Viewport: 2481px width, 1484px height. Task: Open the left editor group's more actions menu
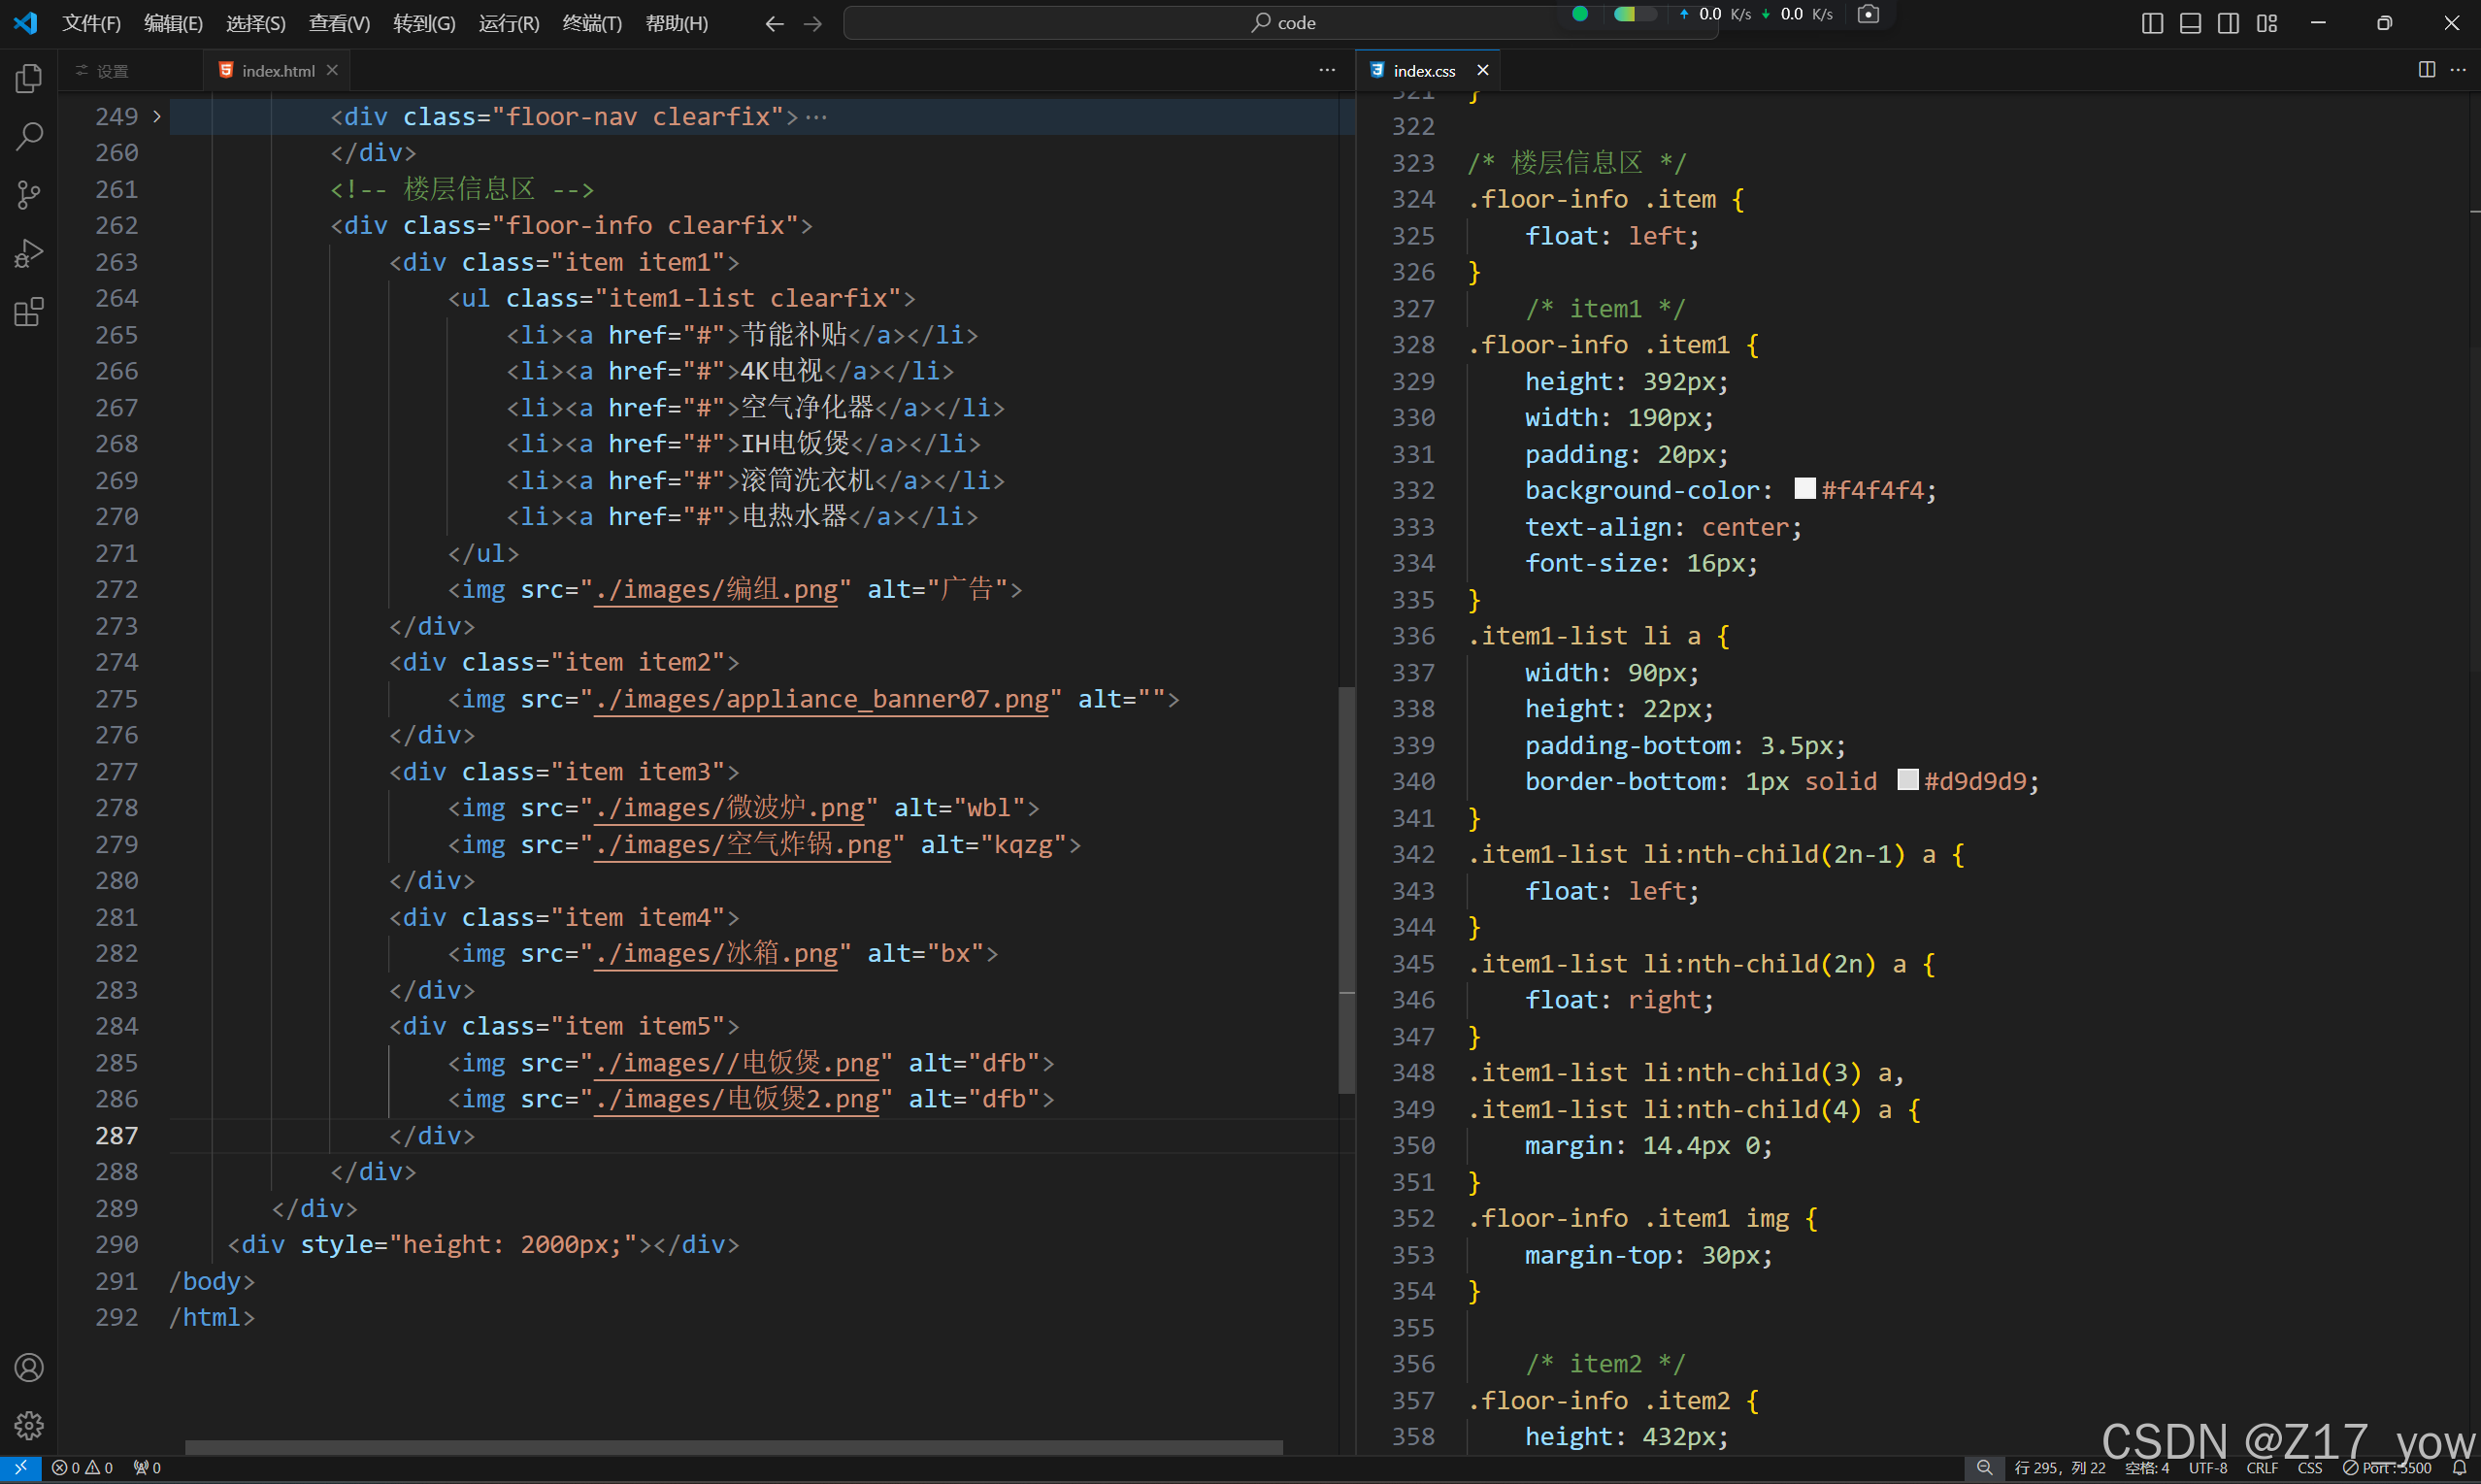point(1327,70)
